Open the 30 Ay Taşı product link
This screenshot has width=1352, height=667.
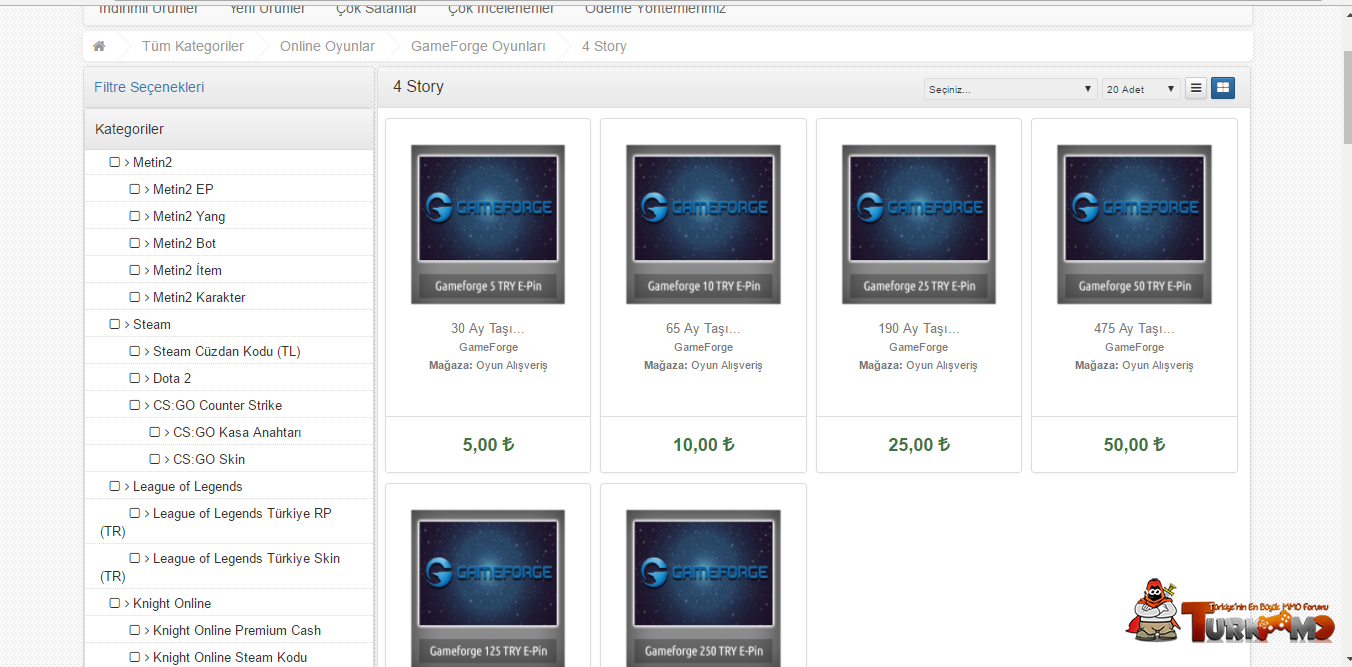[x=488, y=328]
